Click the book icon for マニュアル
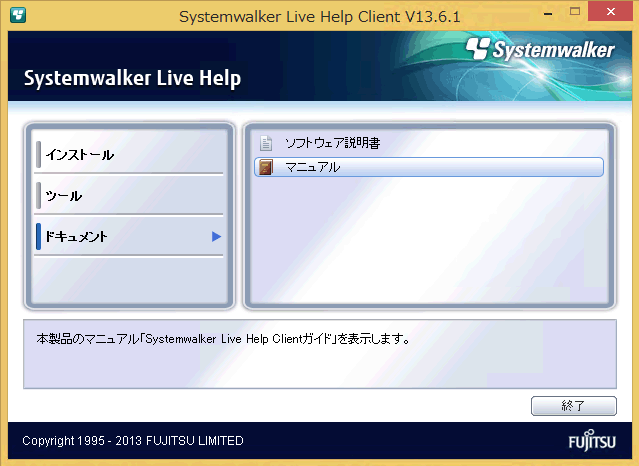Image resolution: width=639 pixels, height=466 pixels. pos(266,167)
